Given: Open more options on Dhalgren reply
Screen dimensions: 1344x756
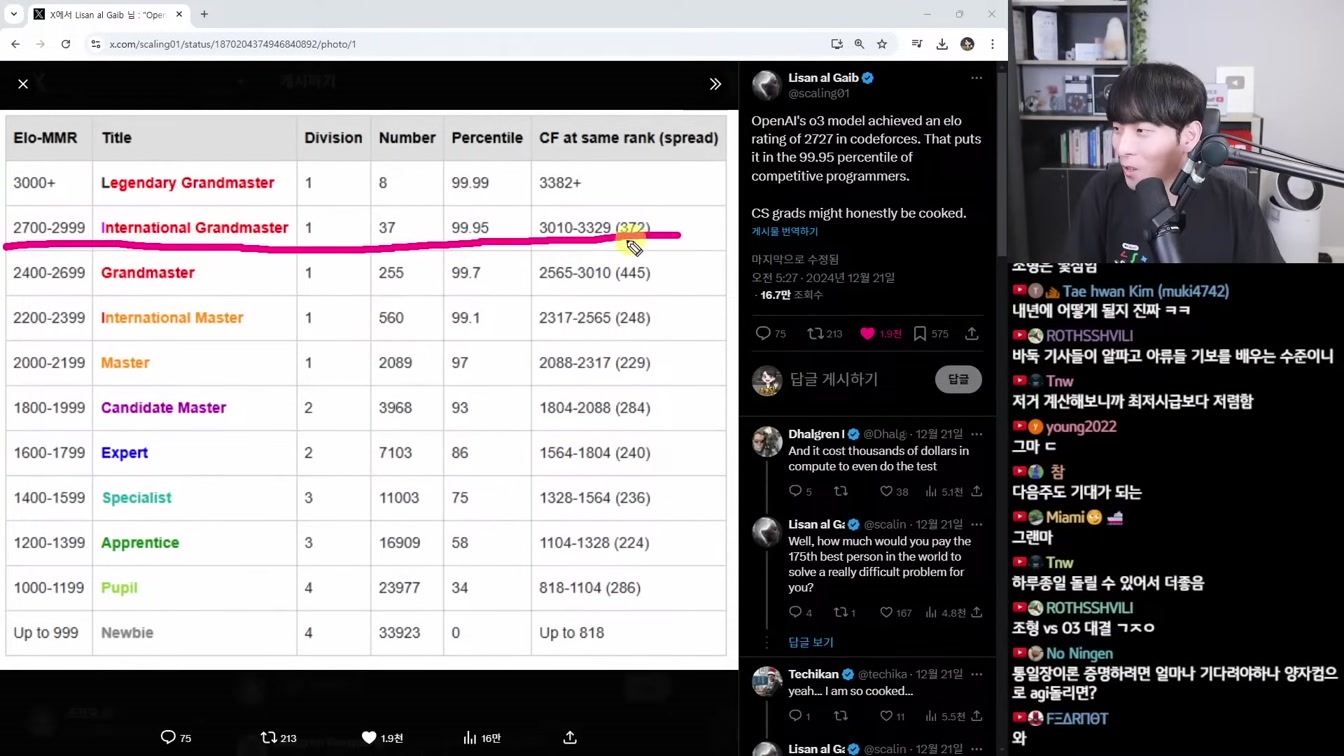Looking at the screenshot, I should [976, 434].
